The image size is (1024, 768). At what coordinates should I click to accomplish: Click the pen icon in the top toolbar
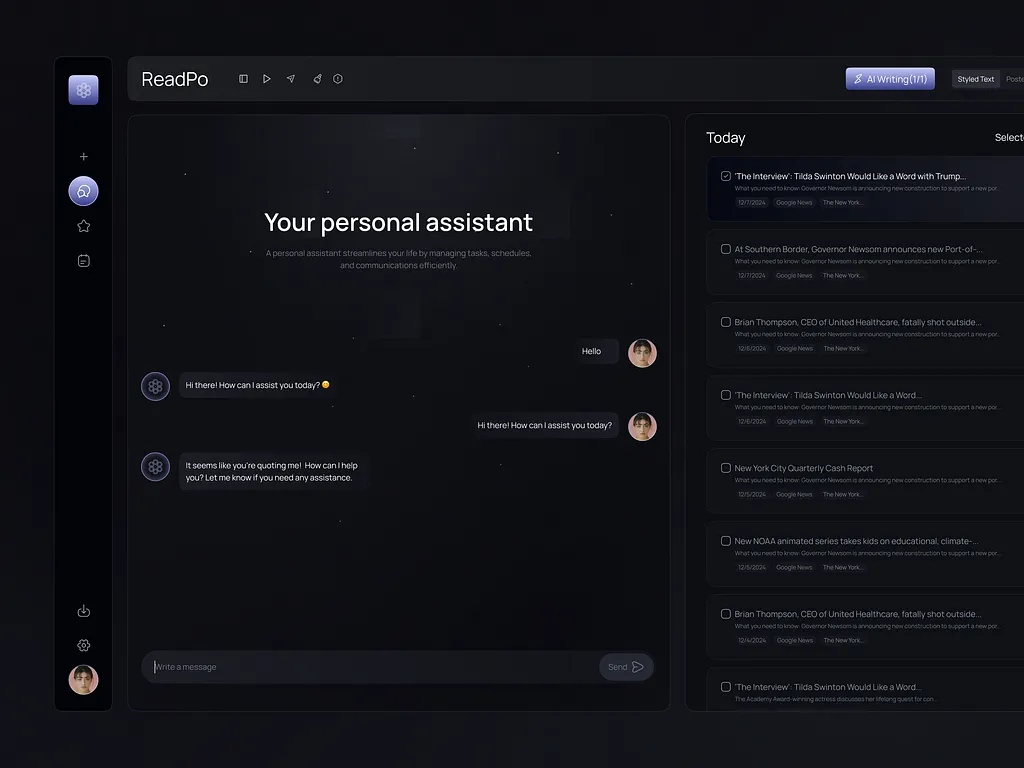[317, 78]
